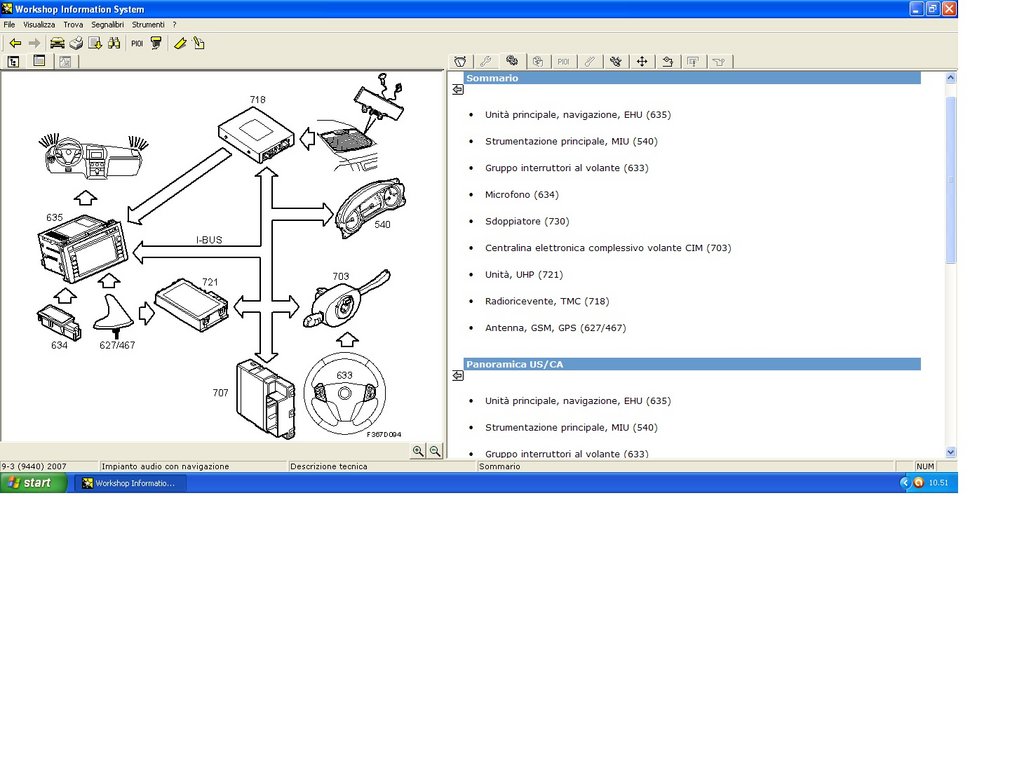Screen dimensions: 1024x768
Task: Click the Panoramica US/CA section heading
Action: tap(515, 364)
